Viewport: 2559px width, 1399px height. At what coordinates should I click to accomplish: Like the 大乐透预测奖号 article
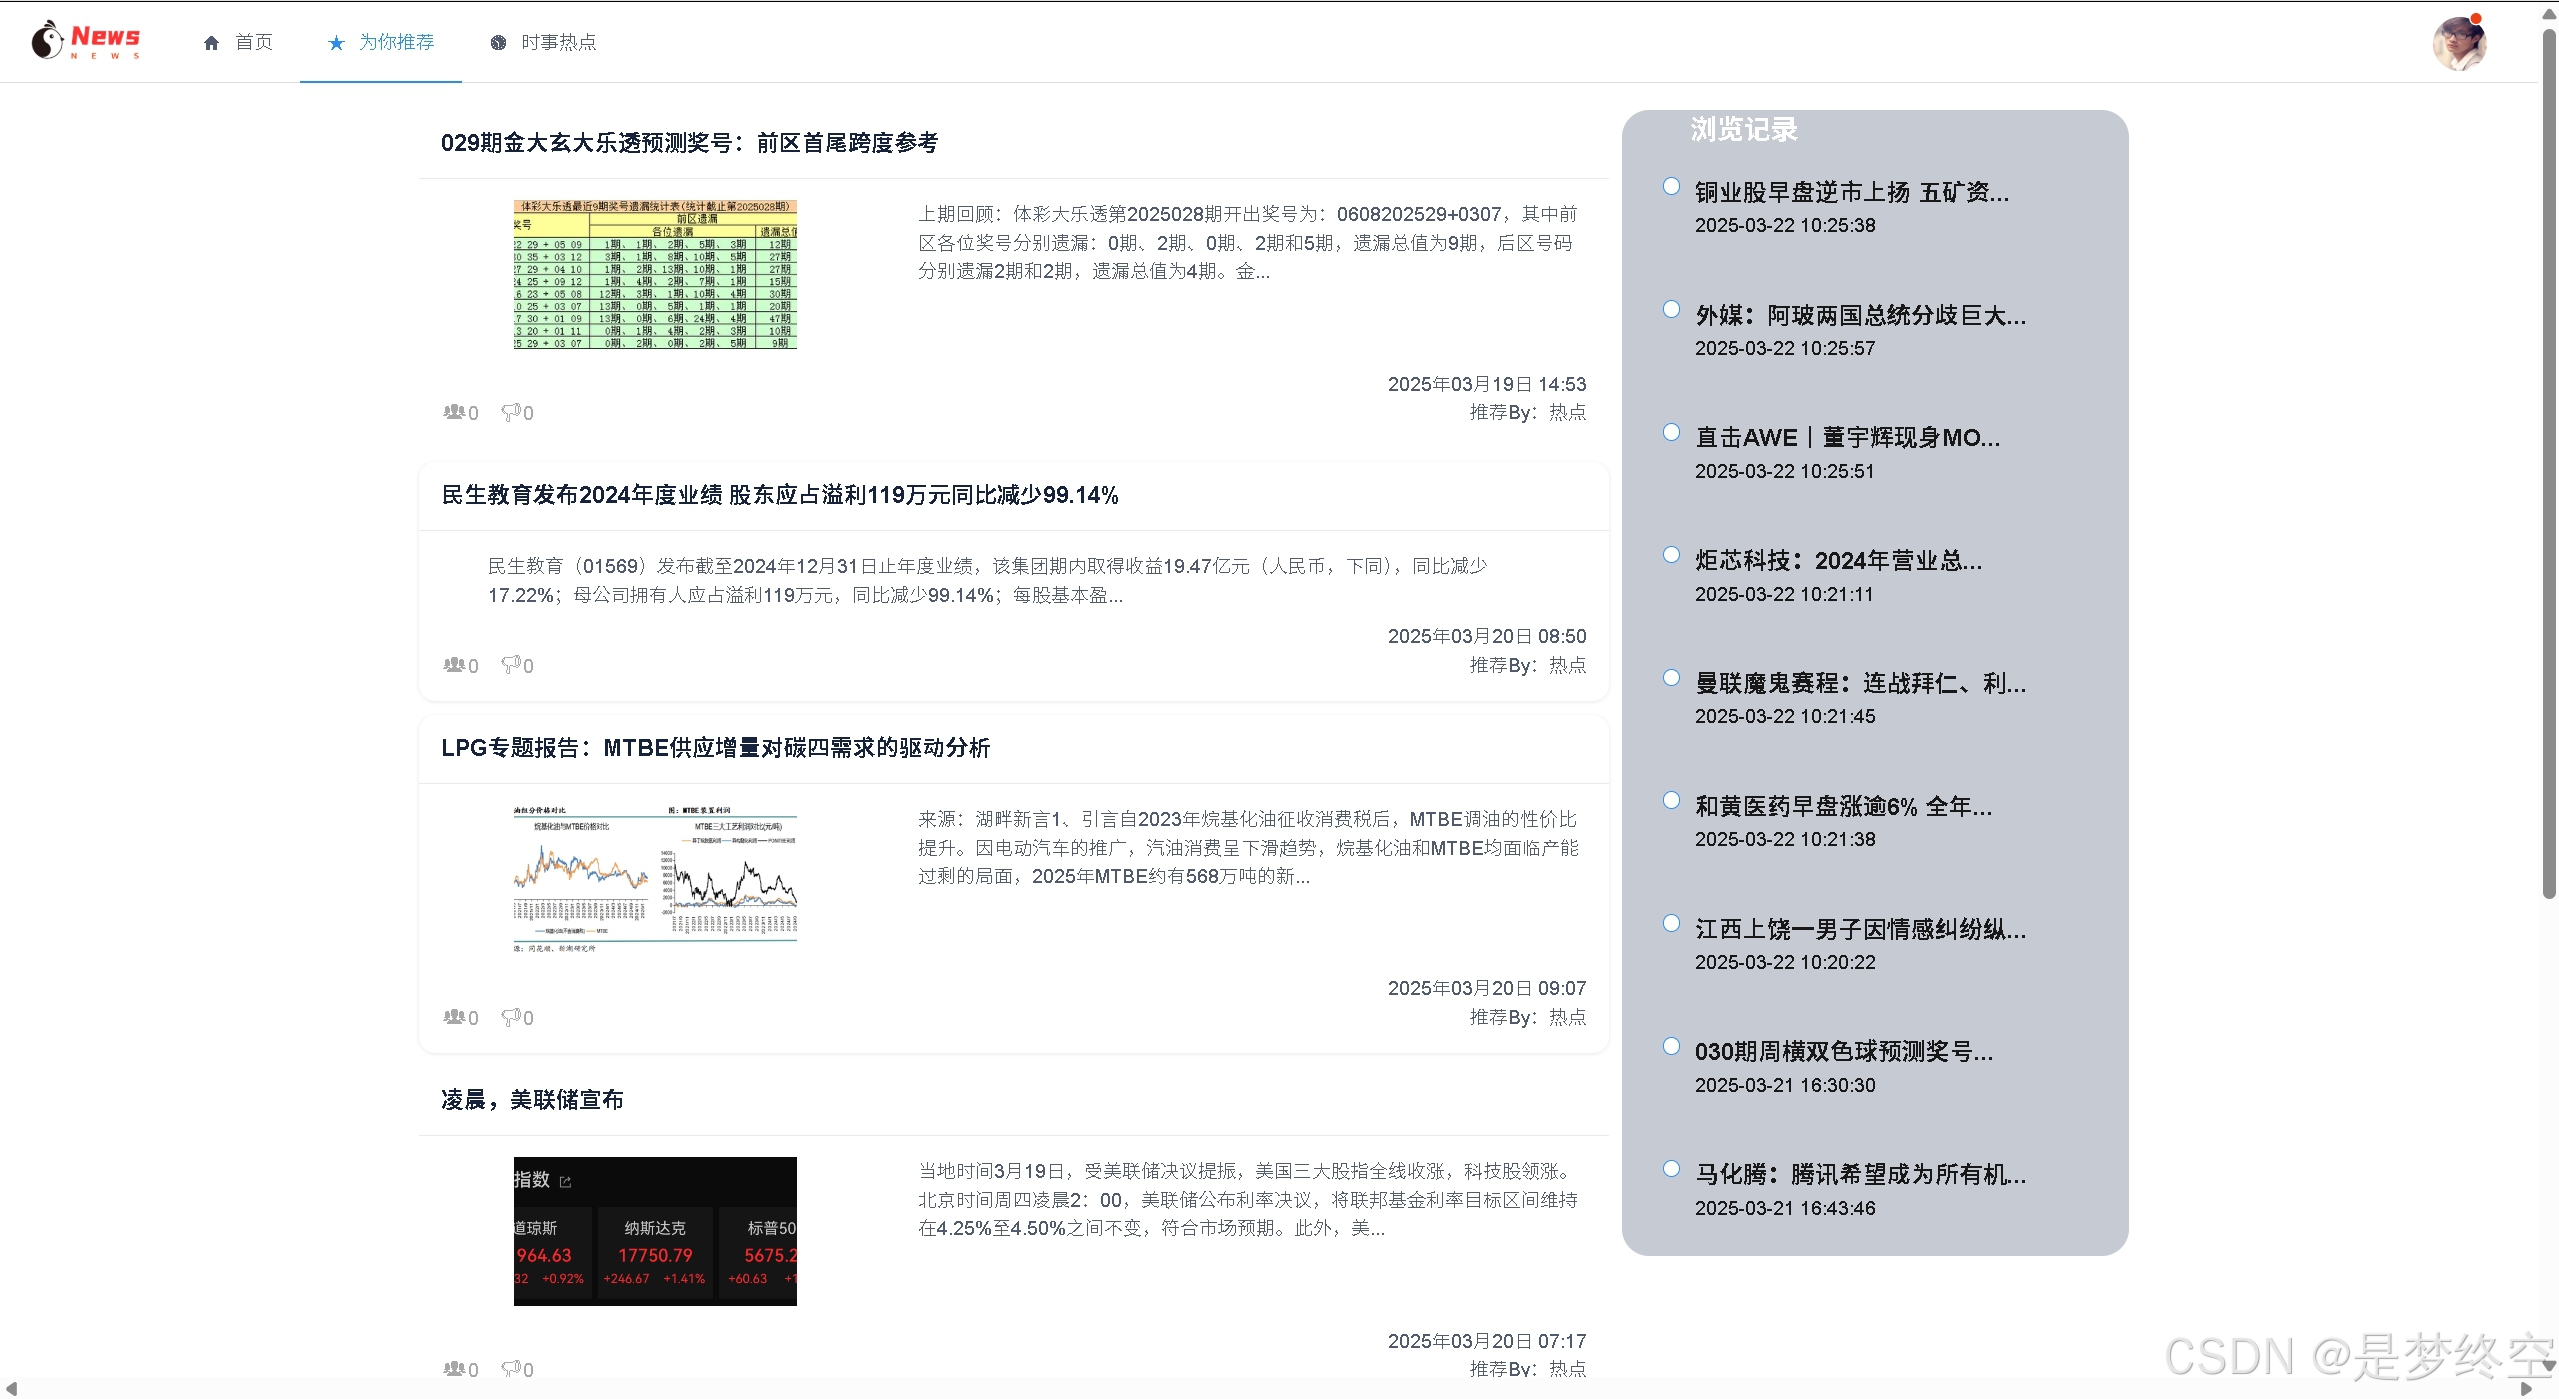(x=455, y=412)
